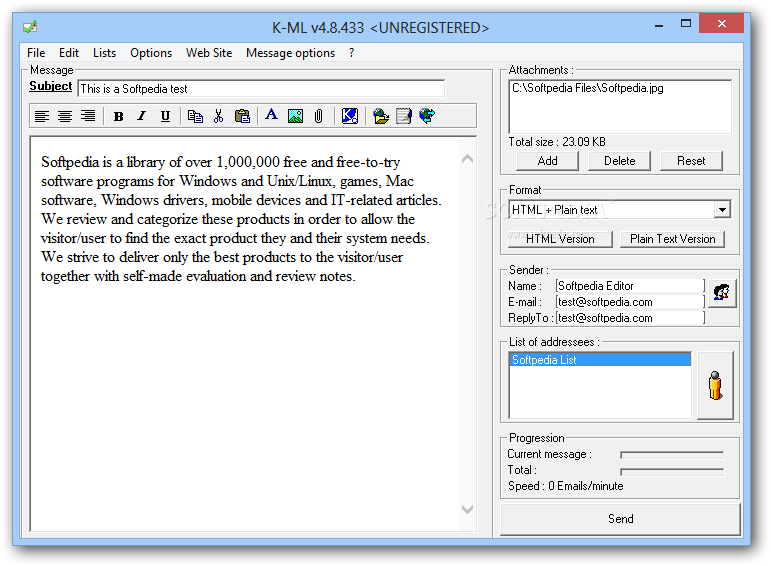Click the blue K-ML logo toolbar icon
This screenshot has width=771, height=566.
(350, 116)
